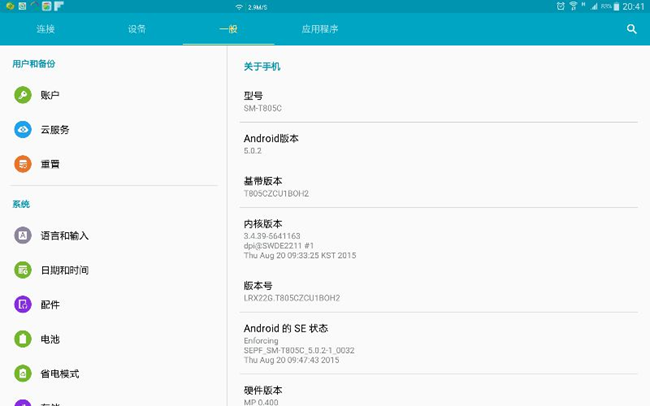Click the green key icon beside 账户
Screen dimensions: 650x406
click(23, 95)
